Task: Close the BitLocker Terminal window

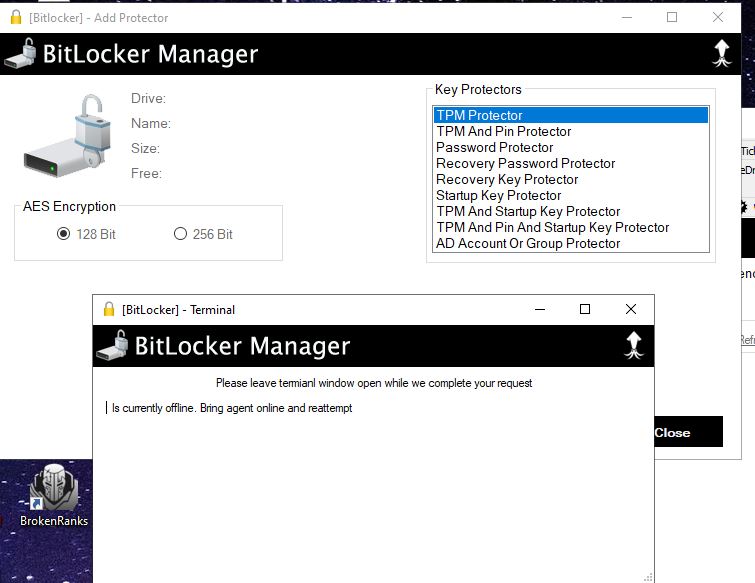Action: coord(631,309)
